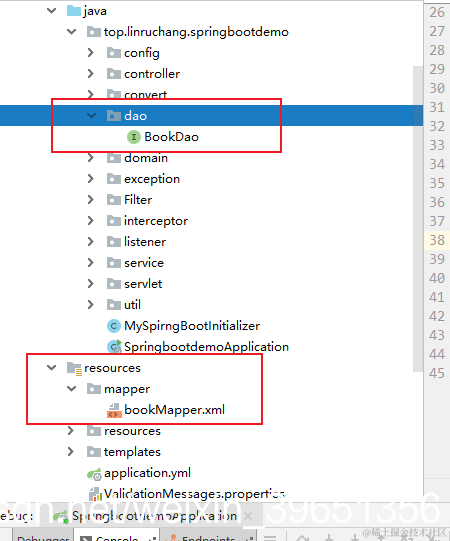The height and width of the screenshot is (541, 450).
Task: Click the bookMapper.xml file icon
Action: tap(114, 410)
